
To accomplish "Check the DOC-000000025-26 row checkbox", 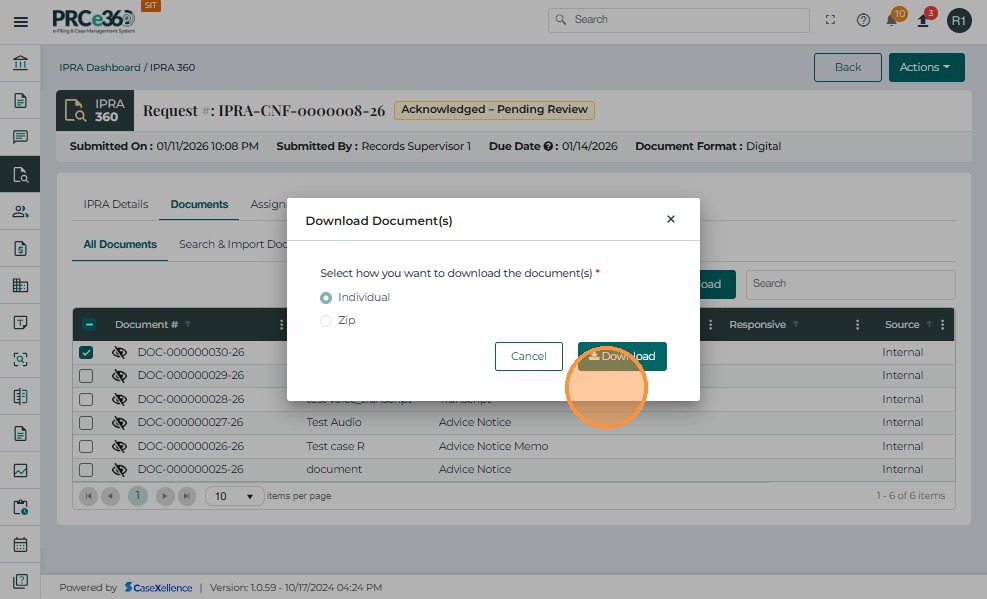I will [x=86, y=469].
